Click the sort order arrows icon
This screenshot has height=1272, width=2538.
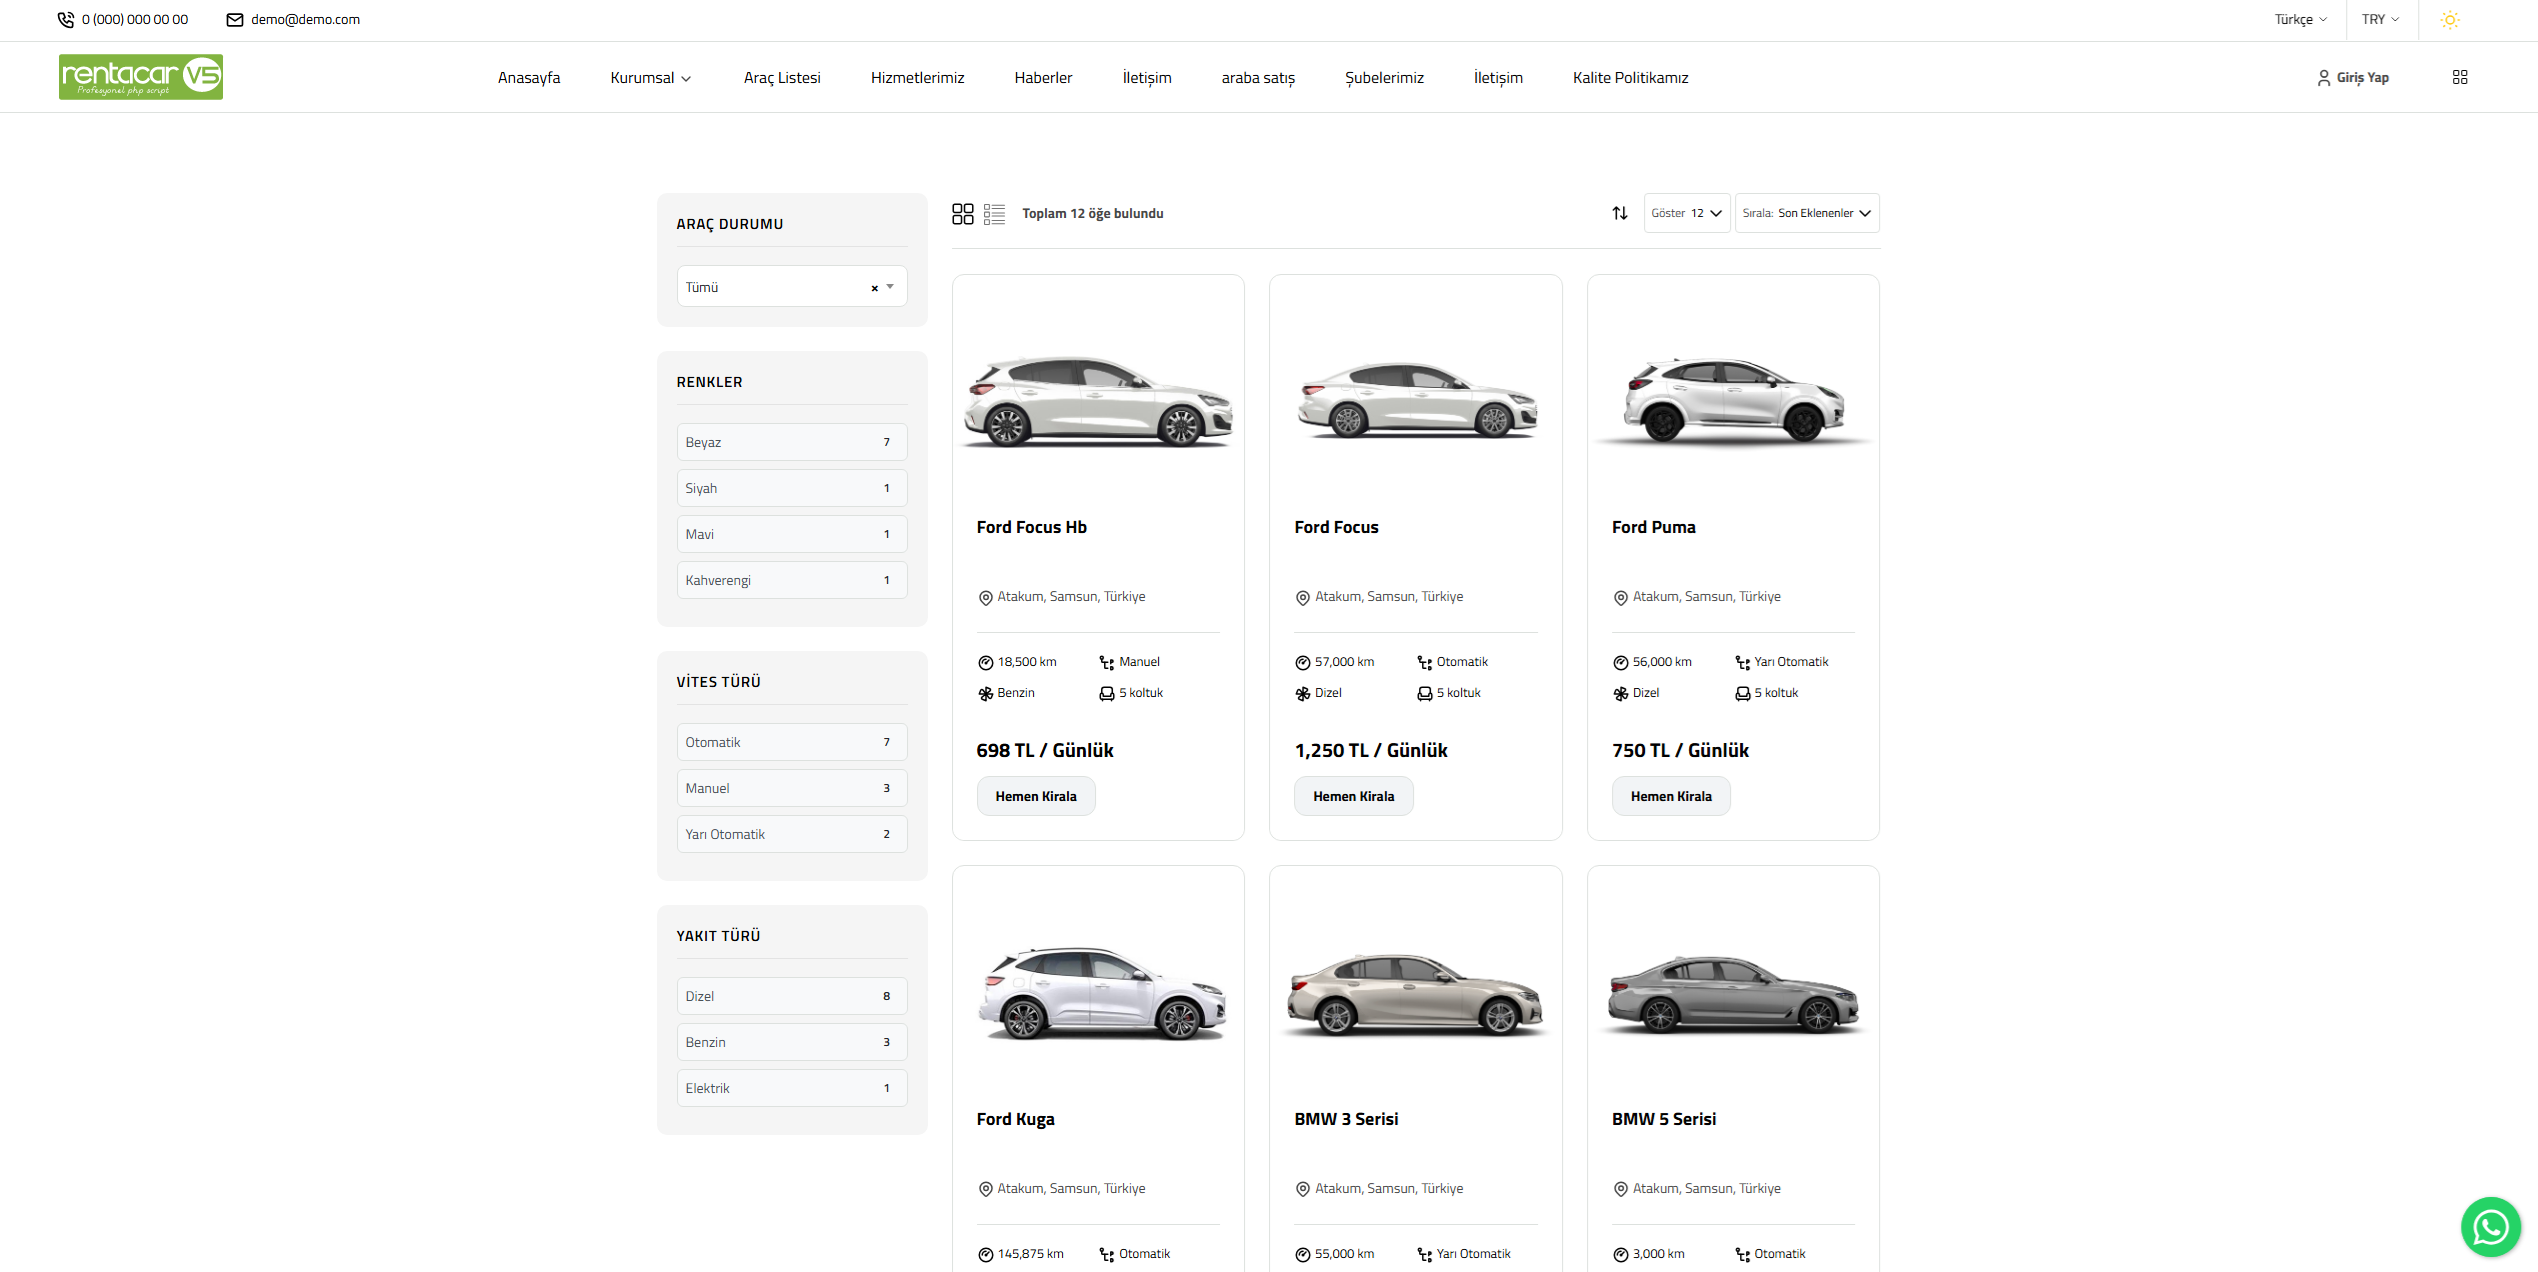pyautogui.click(x=1619, y=213)
